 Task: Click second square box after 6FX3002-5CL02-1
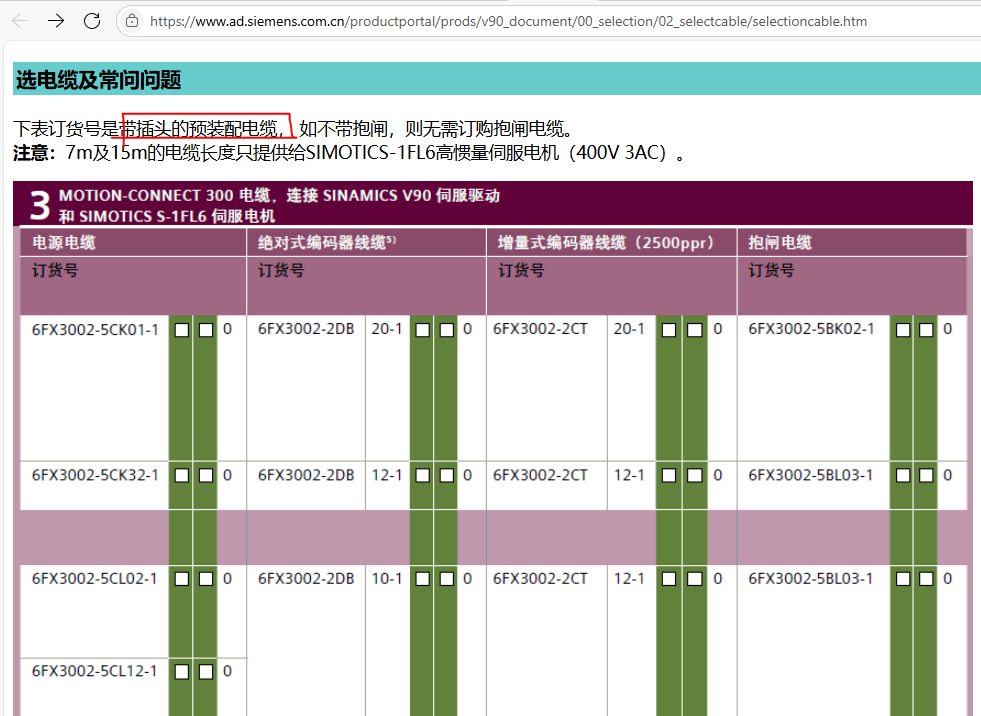[206, 579]
